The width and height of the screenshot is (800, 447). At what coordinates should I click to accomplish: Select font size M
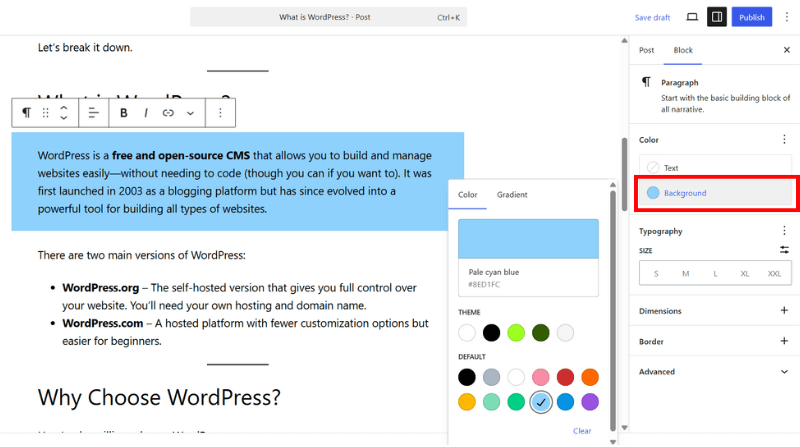(686, 274)
